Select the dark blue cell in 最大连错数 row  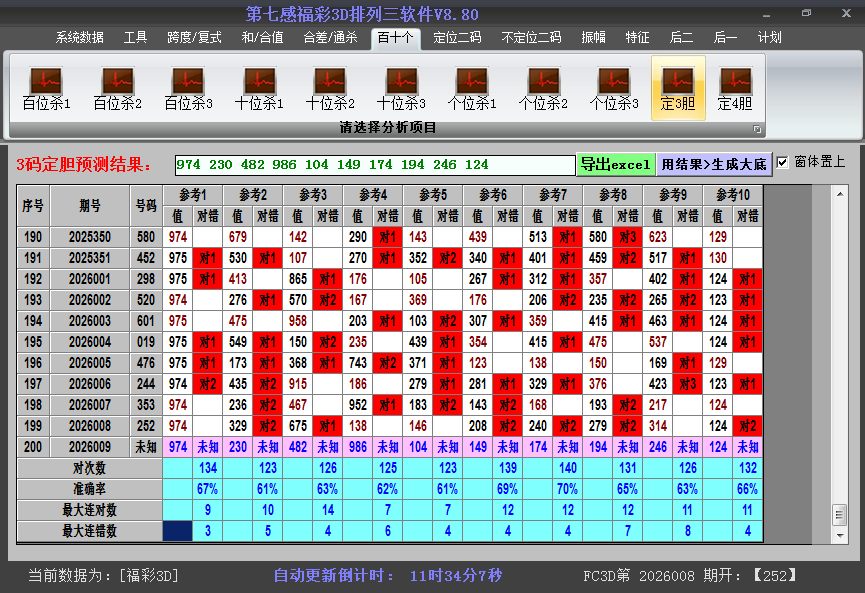pos(178,531)
